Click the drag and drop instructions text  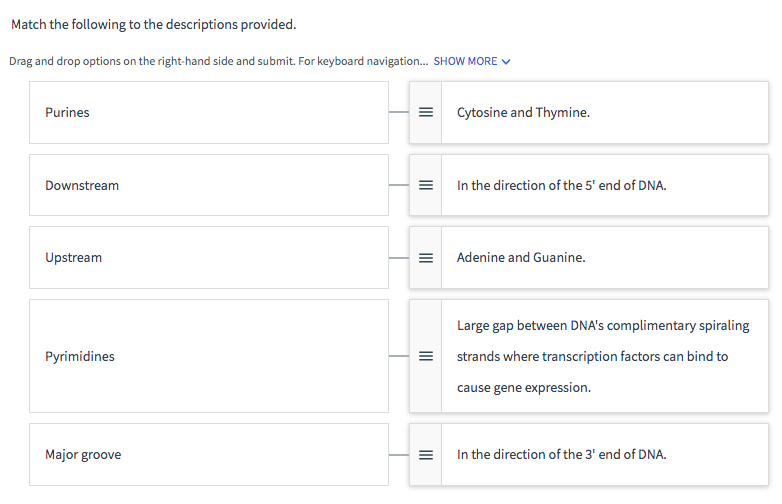point(217,61)
